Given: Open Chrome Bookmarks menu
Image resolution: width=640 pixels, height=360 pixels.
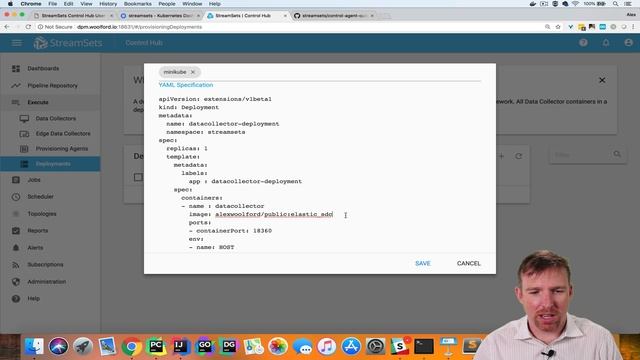Looking at the screenshot, I should 138,4.
